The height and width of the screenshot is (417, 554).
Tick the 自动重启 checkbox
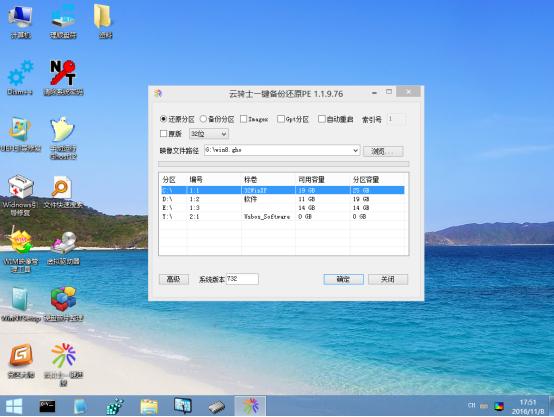click(336, 119)
